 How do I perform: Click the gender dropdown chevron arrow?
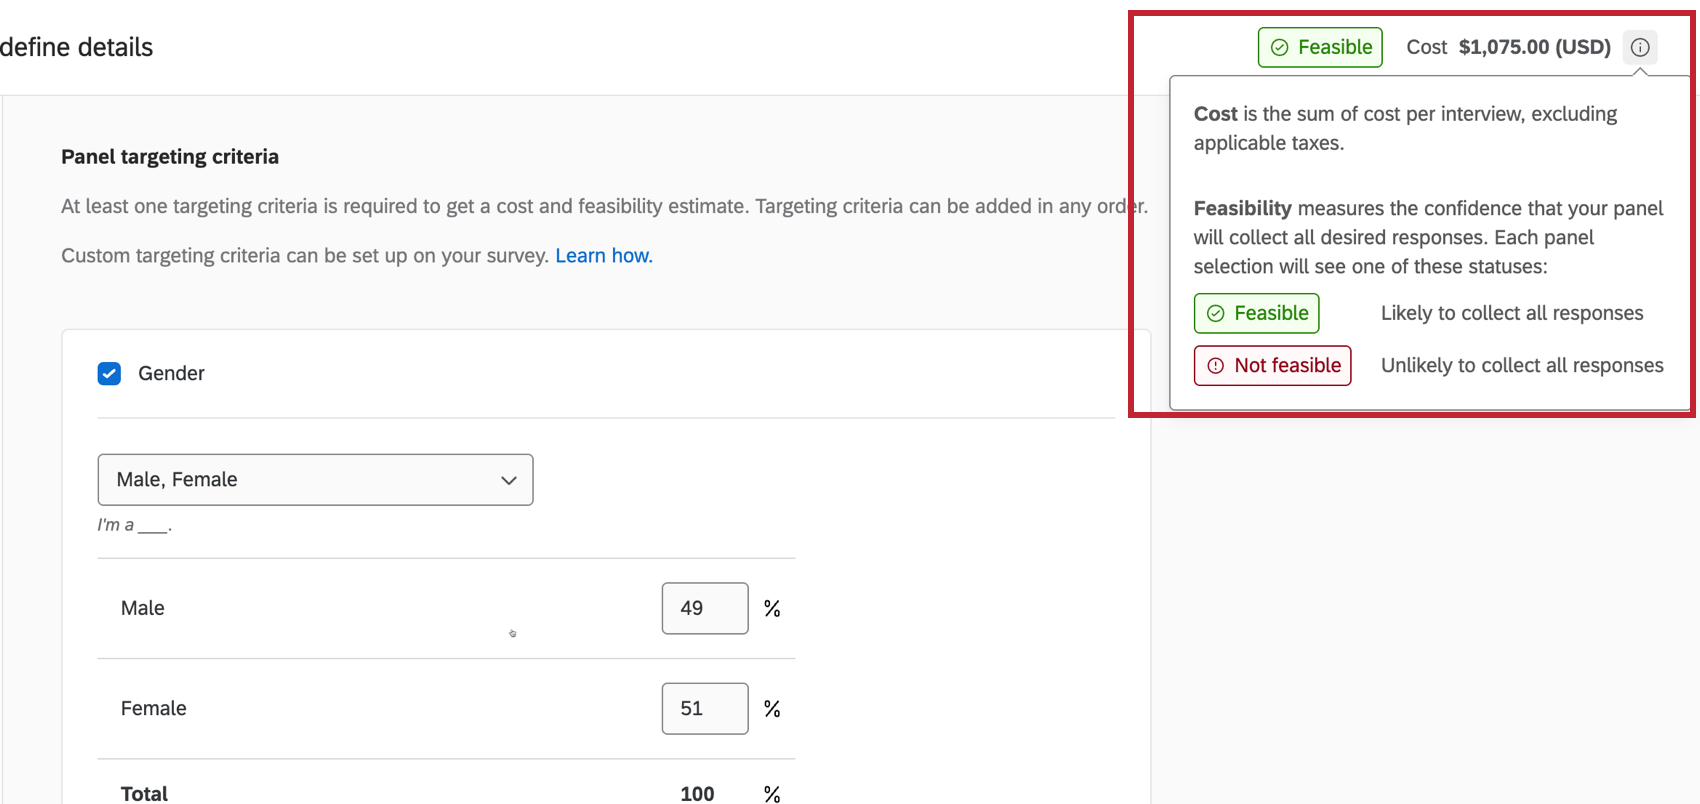point(509,481)
